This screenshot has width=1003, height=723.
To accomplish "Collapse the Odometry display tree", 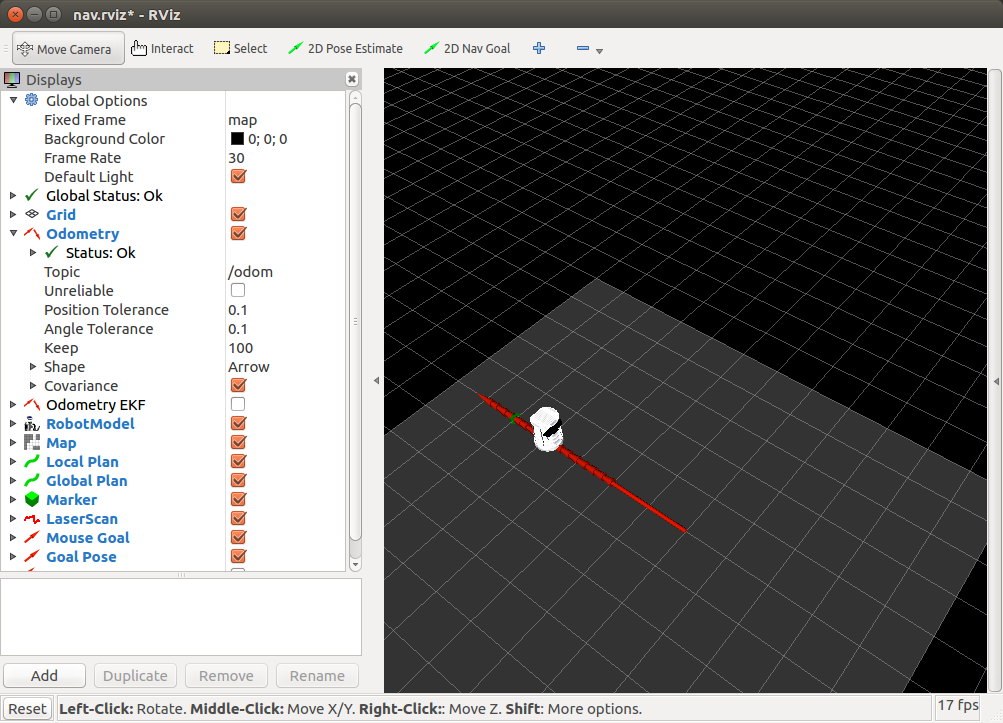I will (13, 233).
